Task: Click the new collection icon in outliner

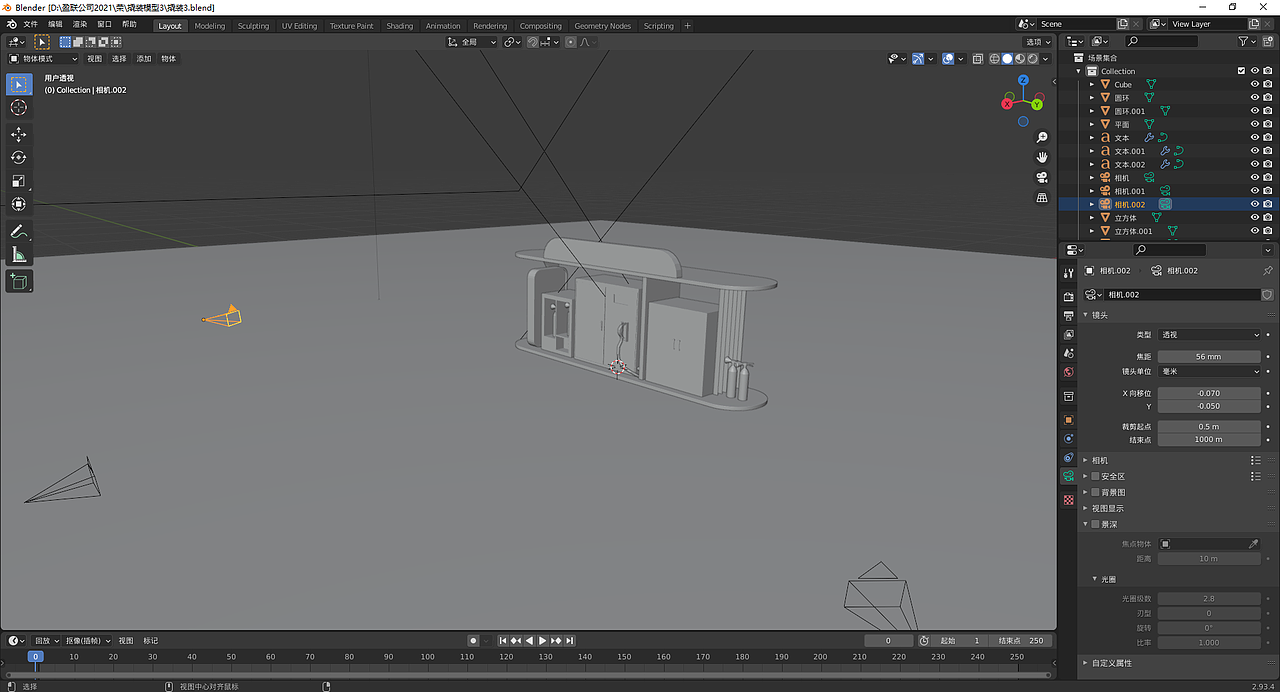Action: (x=1268, y=41)
